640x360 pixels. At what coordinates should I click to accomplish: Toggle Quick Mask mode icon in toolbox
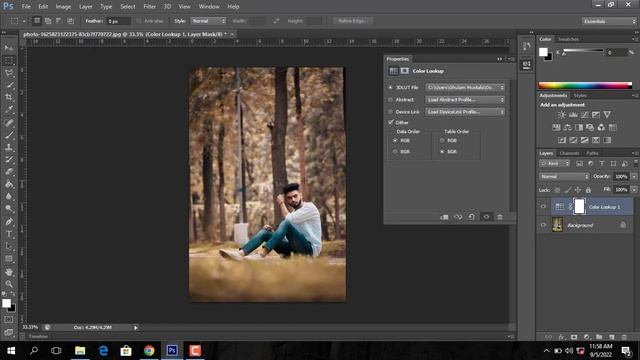[9, 319]
